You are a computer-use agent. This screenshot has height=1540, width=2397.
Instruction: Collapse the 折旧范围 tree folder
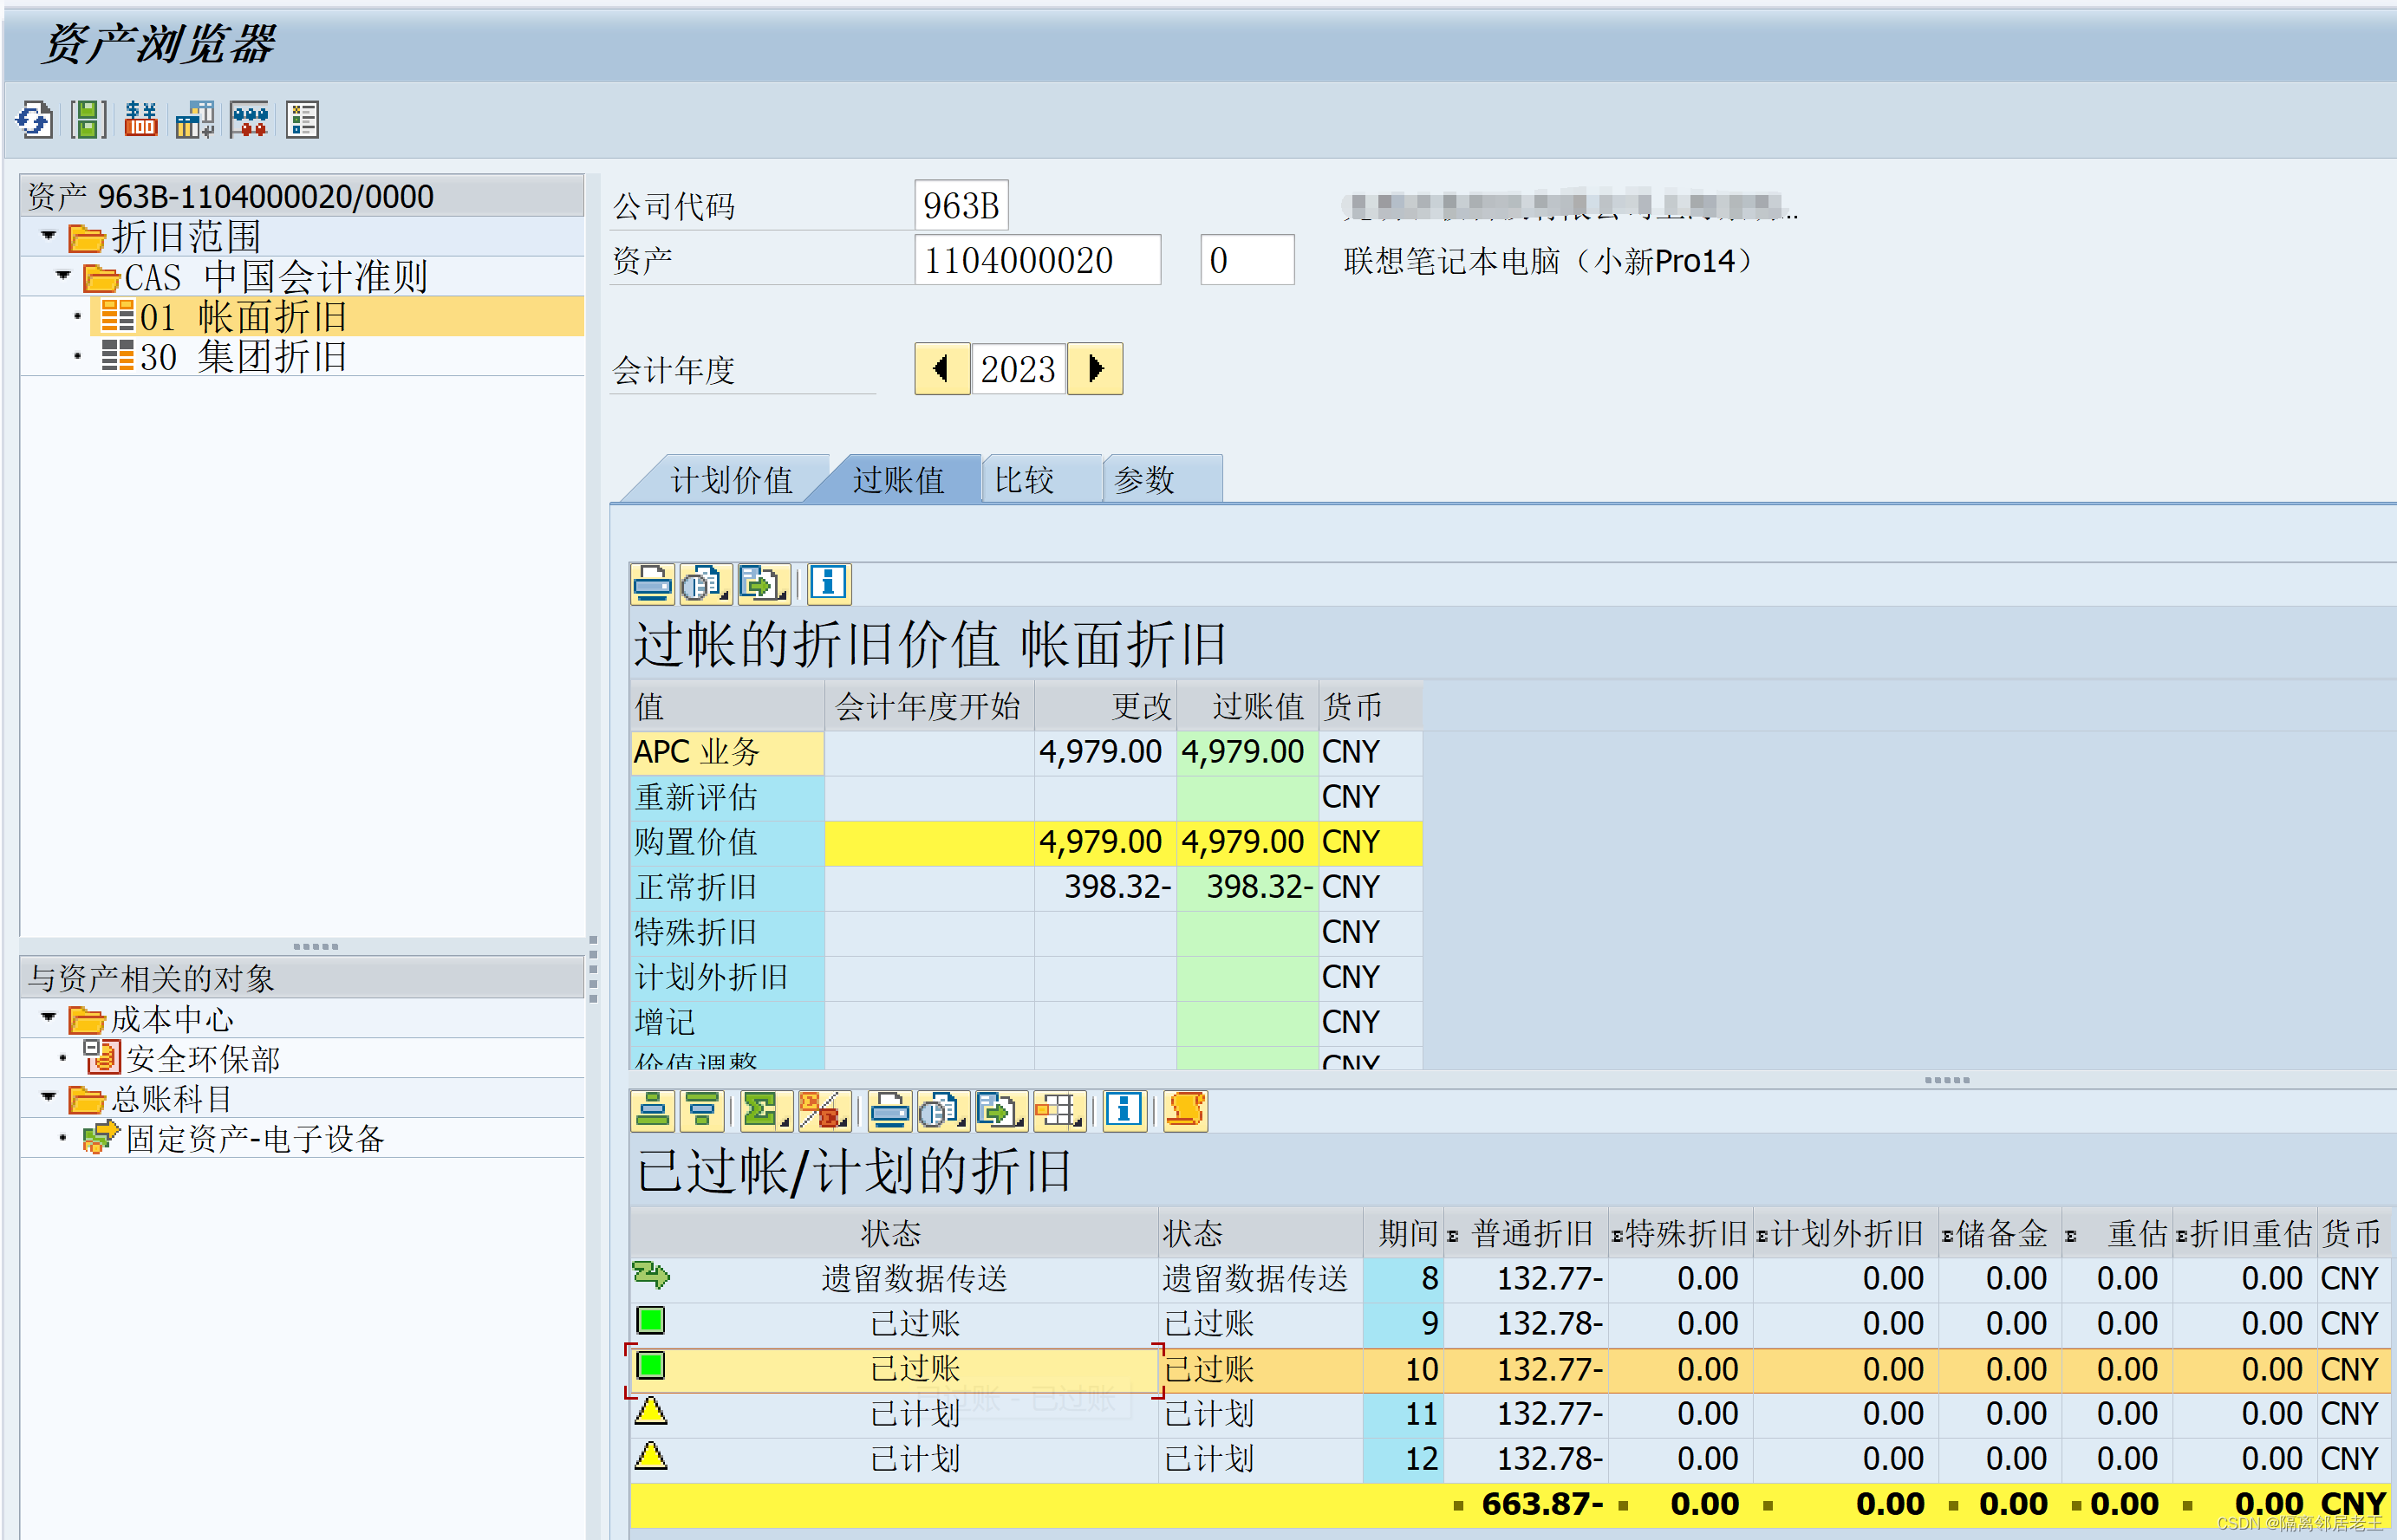pos(48,236)
